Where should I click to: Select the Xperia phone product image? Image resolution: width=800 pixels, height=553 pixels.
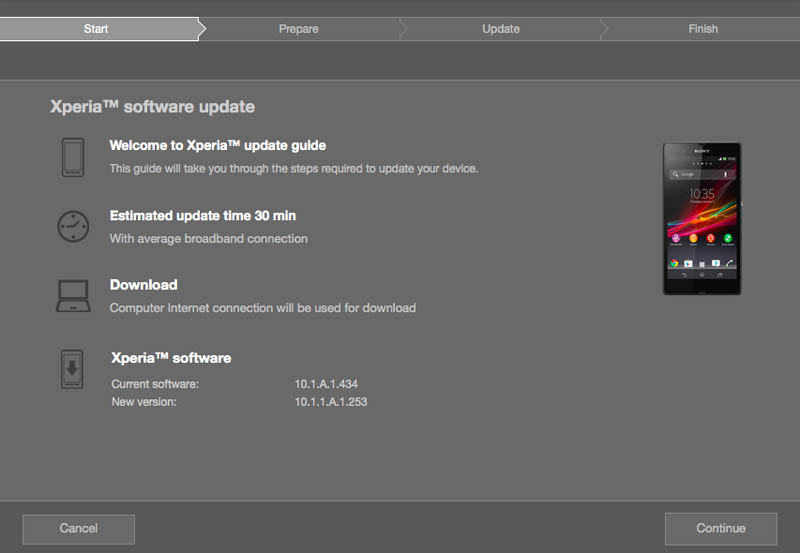(701, 218)
